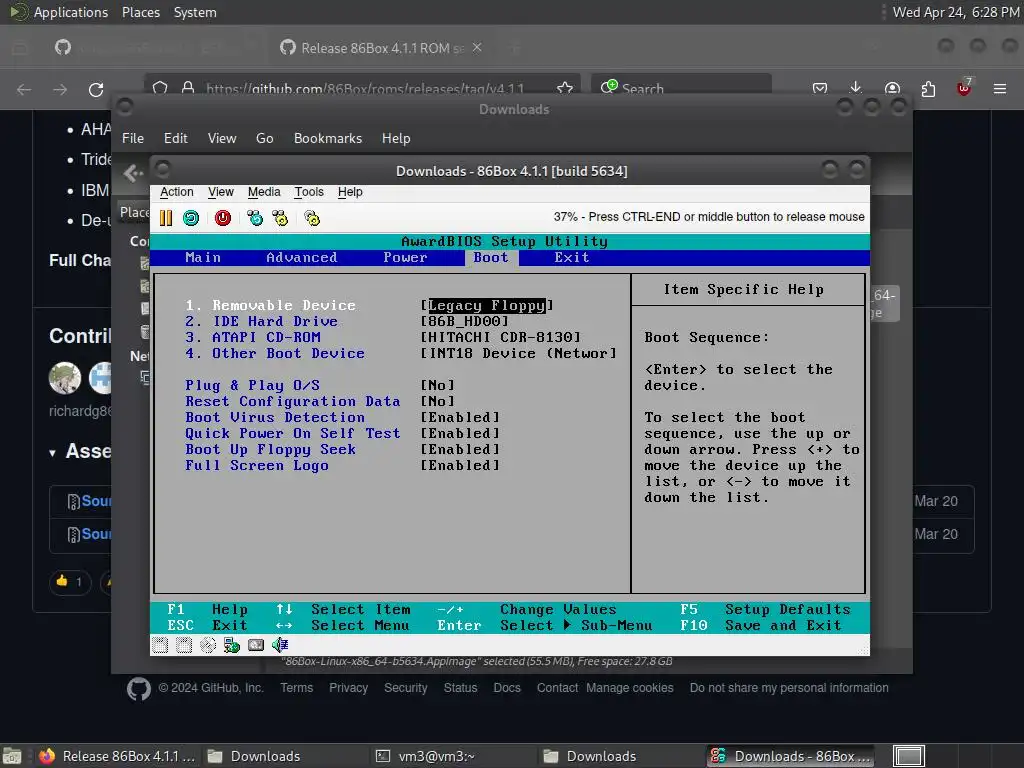The image size is (1024, 768).
Task: Go back in Firefox history
Action: pos(24,89)
